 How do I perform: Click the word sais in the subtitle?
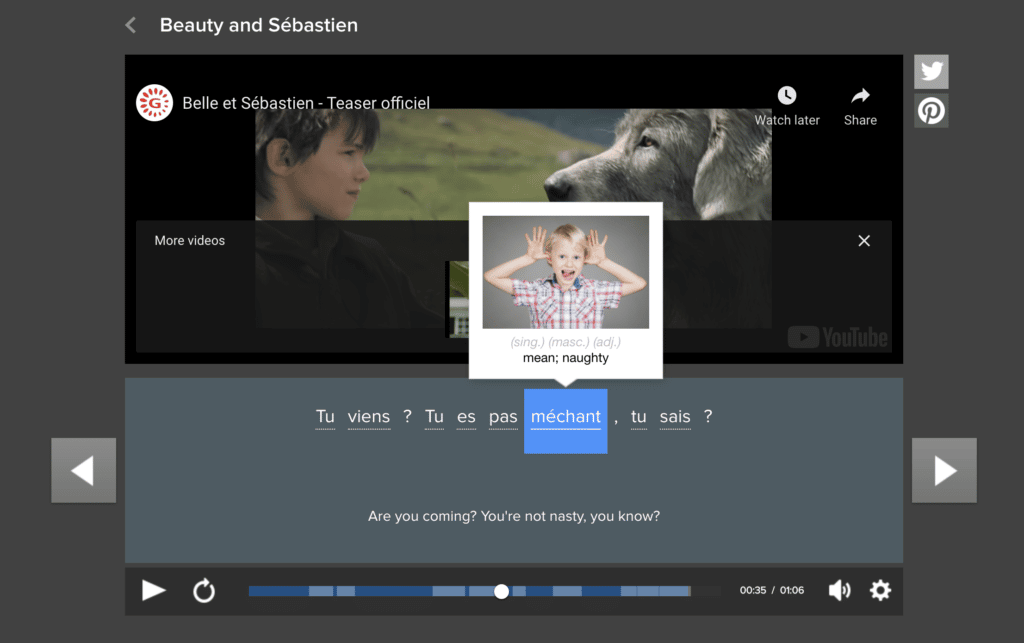click(x=675, y=418)
